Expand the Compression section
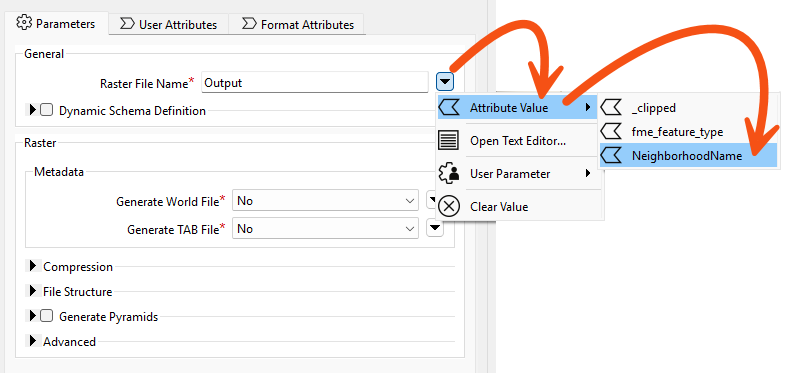This screenshot has height=373, width=792. click(32, 266)
